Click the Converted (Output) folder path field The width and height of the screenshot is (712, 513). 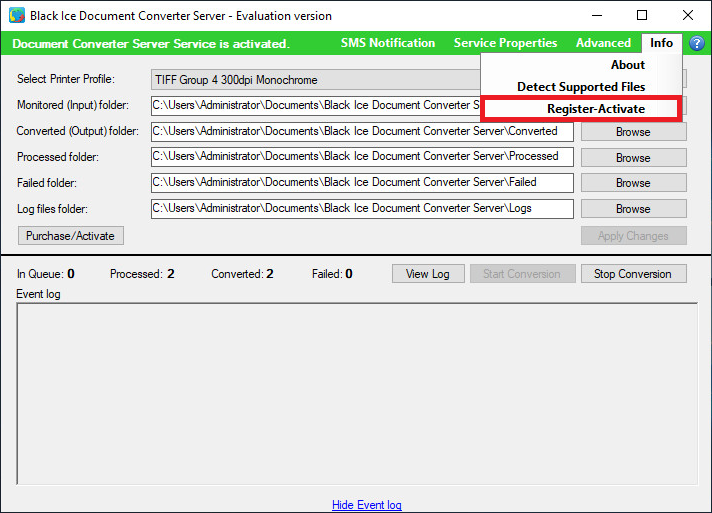click(x=362, y=132)
